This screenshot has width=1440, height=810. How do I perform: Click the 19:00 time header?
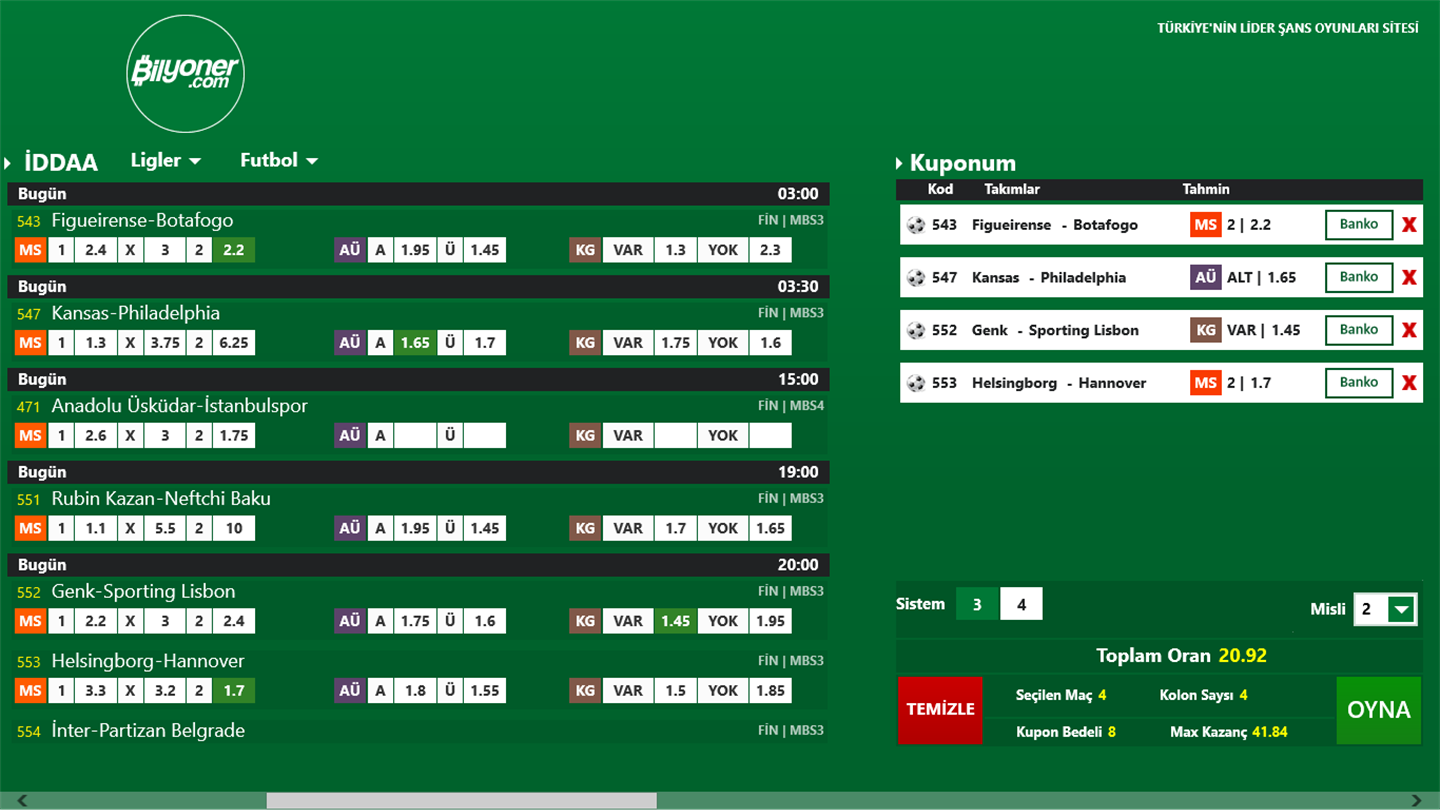pyautogui.click(x=798, y=472)
